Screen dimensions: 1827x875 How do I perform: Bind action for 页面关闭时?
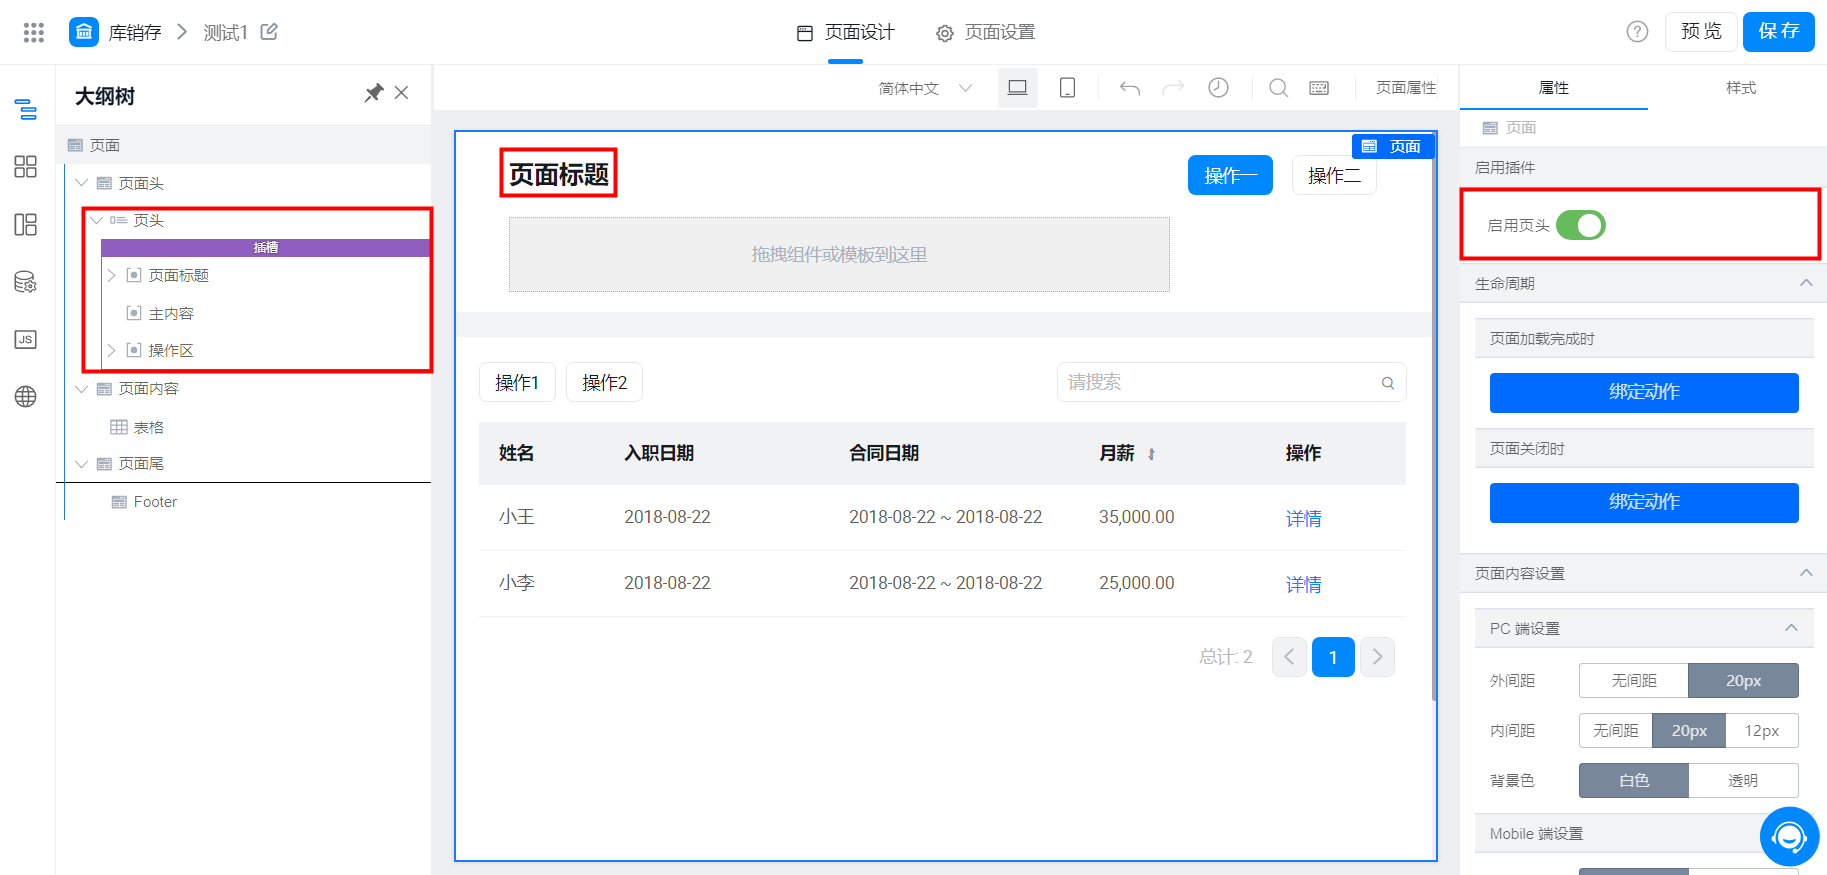click(x=1644, y=502)
